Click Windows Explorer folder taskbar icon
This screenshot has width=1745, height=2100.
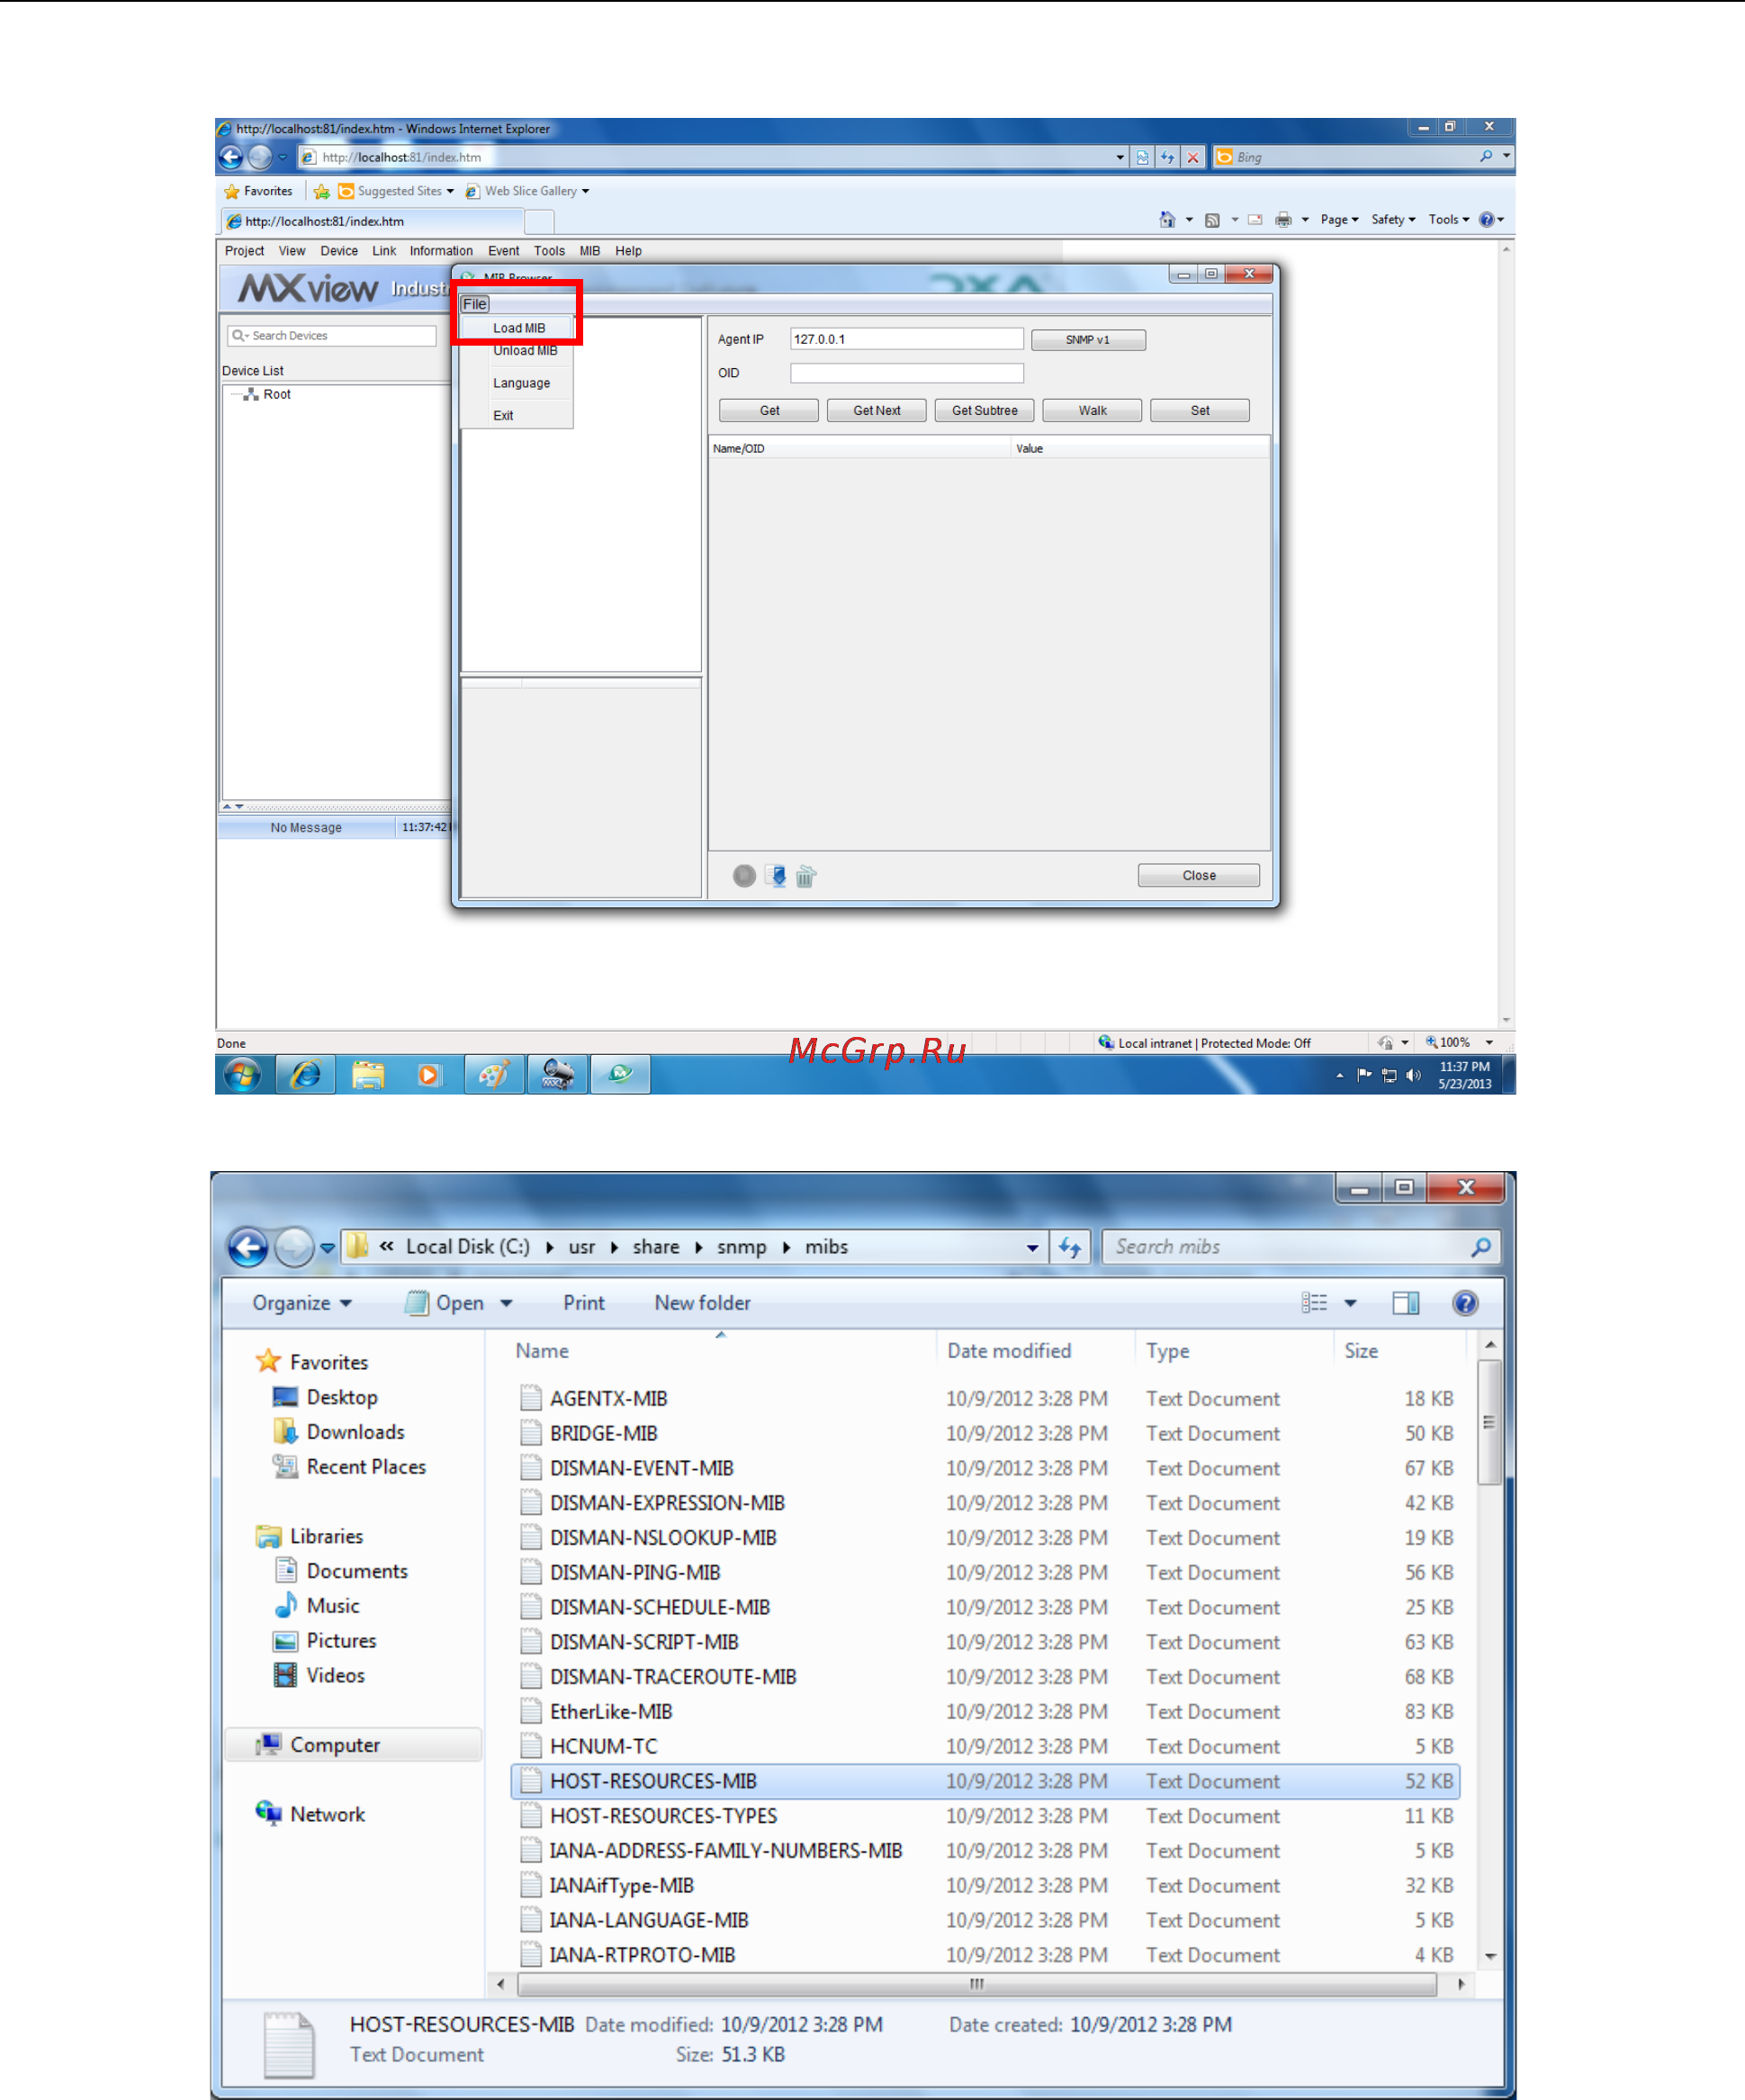tap(368, 1075)
